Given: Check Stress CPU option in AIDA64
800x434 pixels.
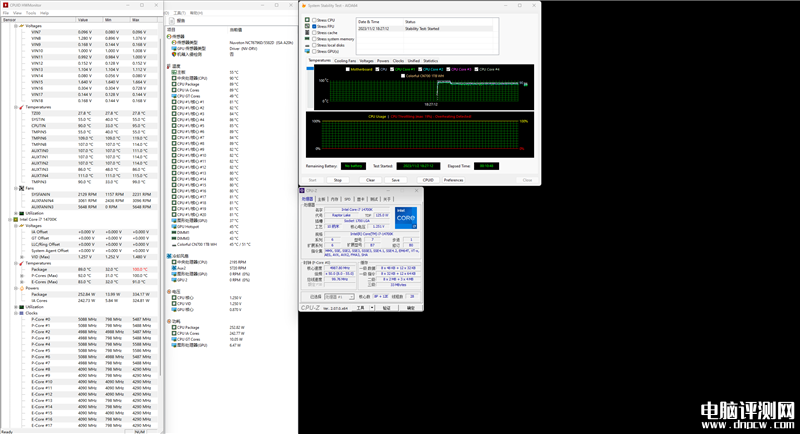Looking at the screenshot, I should point(314,20).
